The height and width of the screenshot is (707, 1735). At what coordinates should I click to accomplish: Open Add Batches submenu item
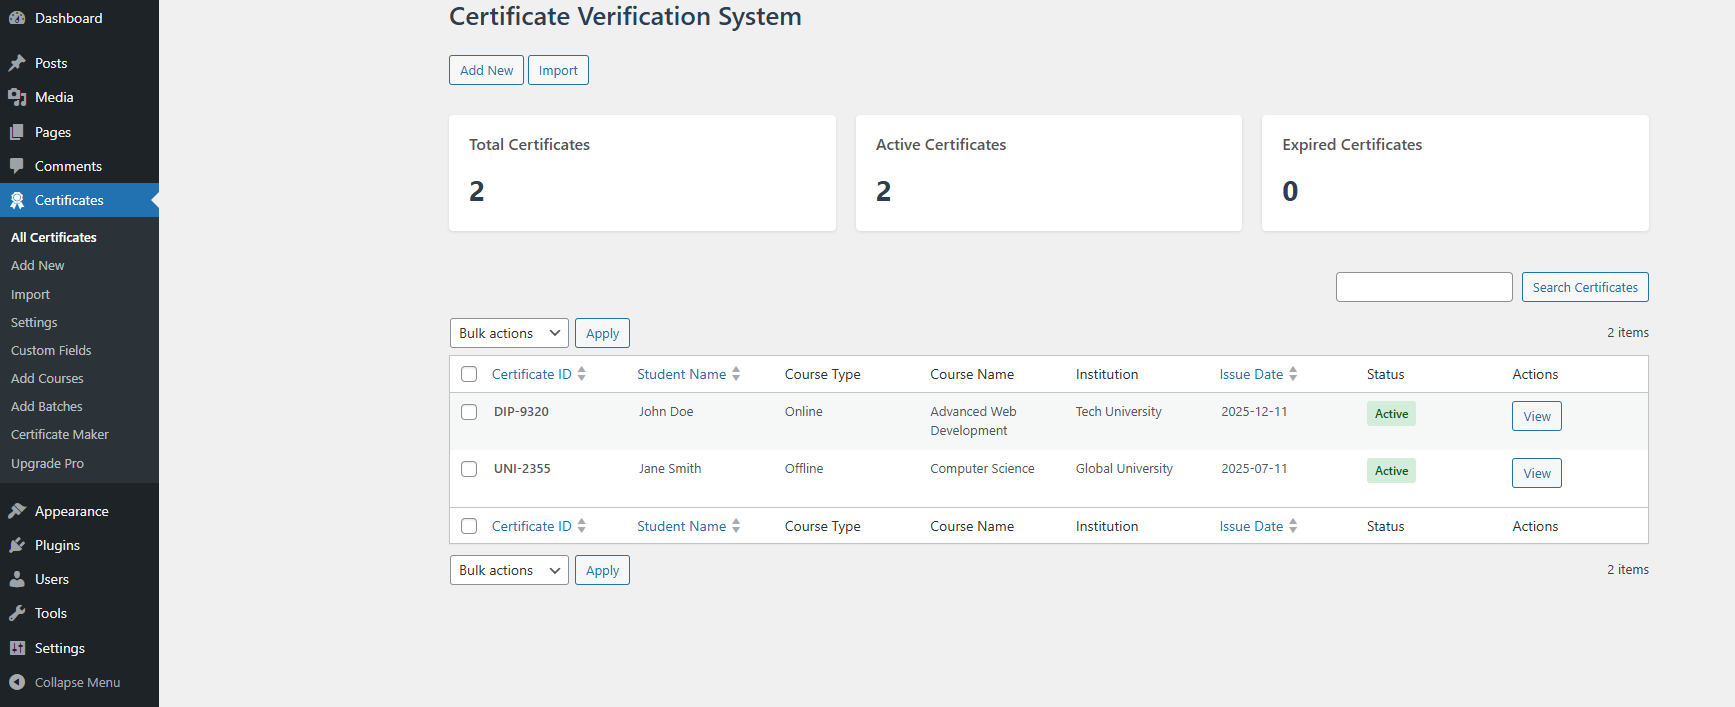[x=47, y=406]
